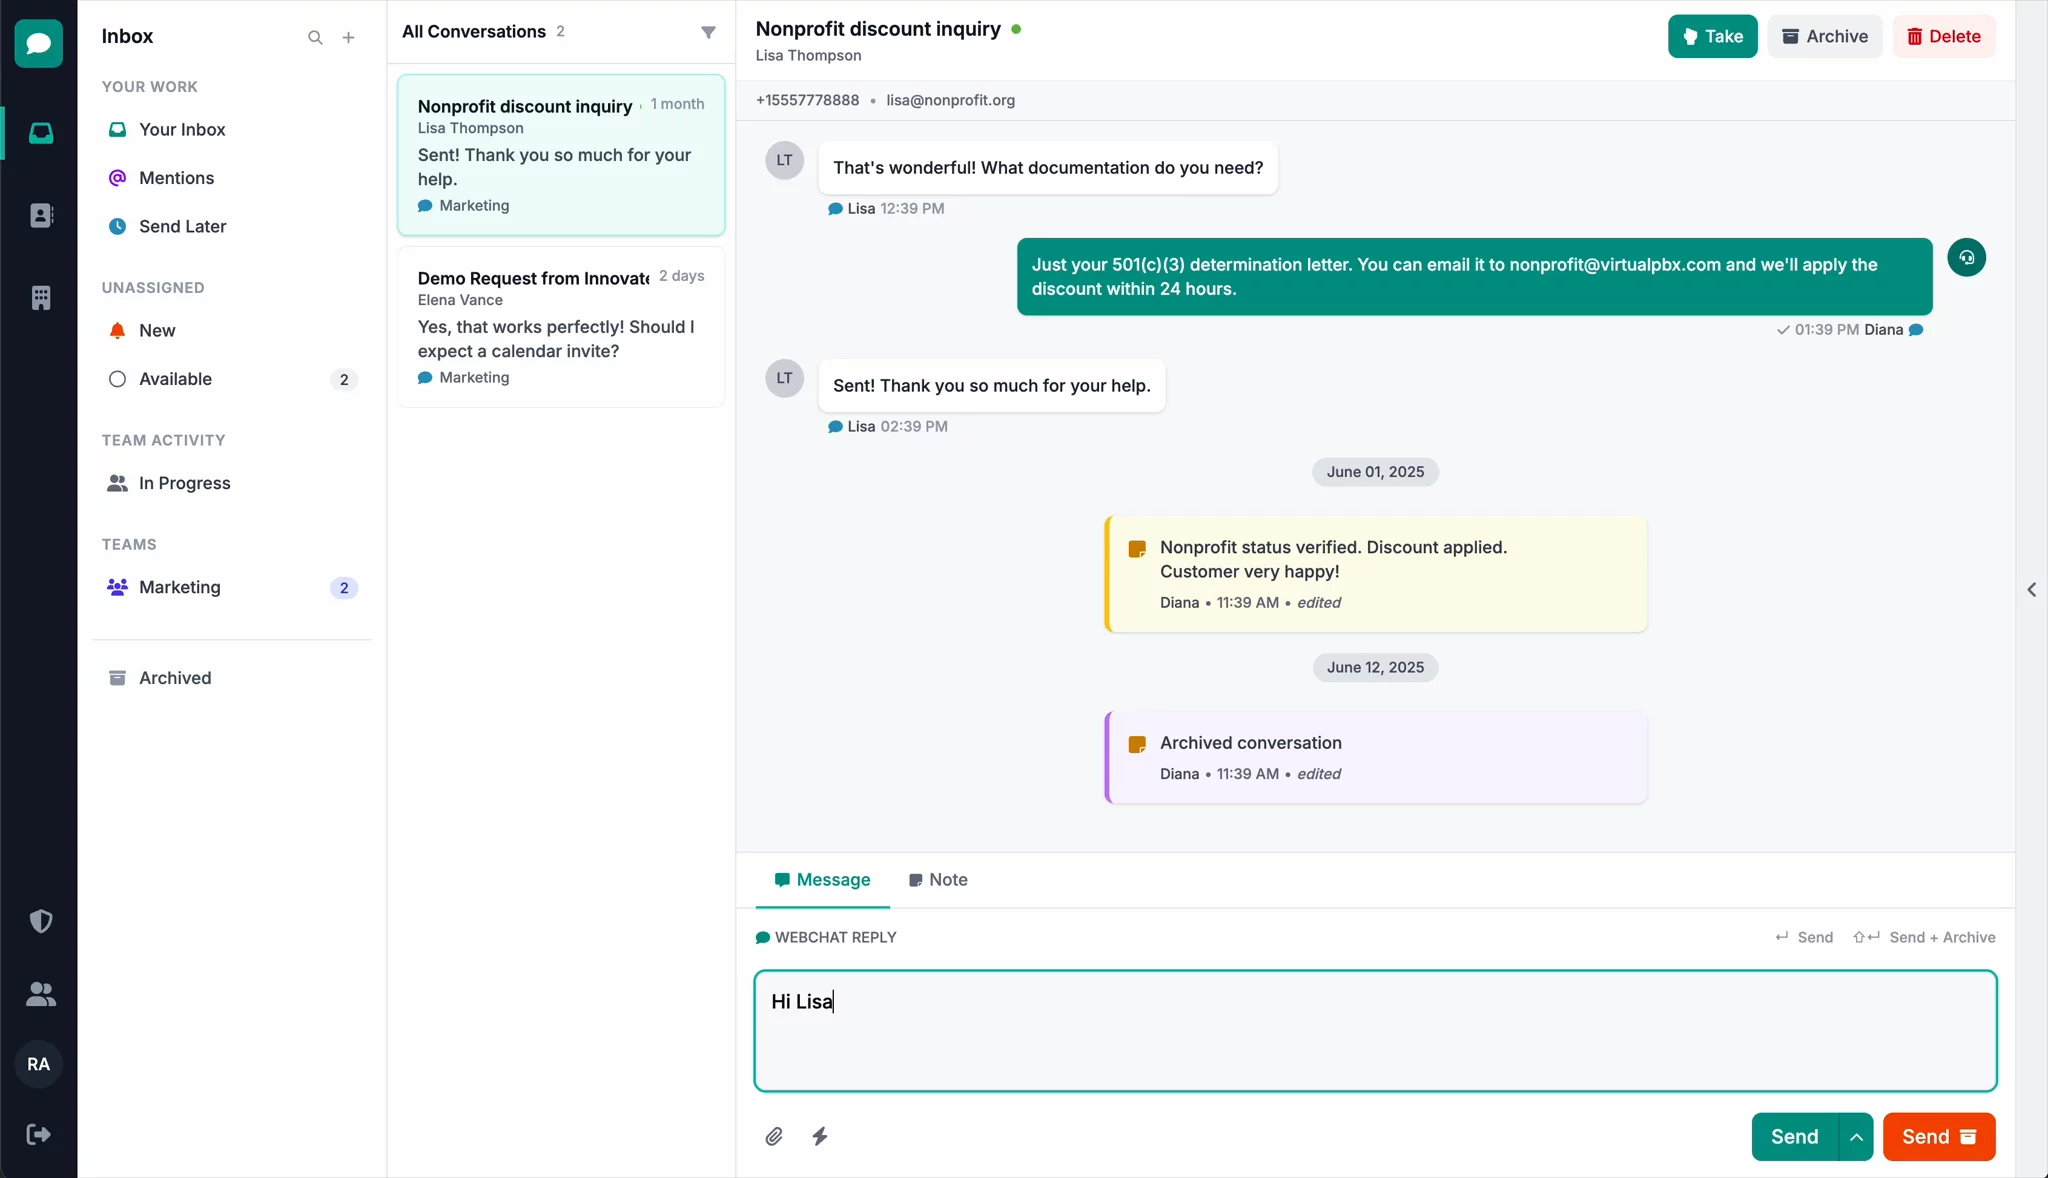The width and height of the screenshot is (2048, 1178).
Task: Open quick replies via the lightning bolt icon
Action: [819, 1136]
